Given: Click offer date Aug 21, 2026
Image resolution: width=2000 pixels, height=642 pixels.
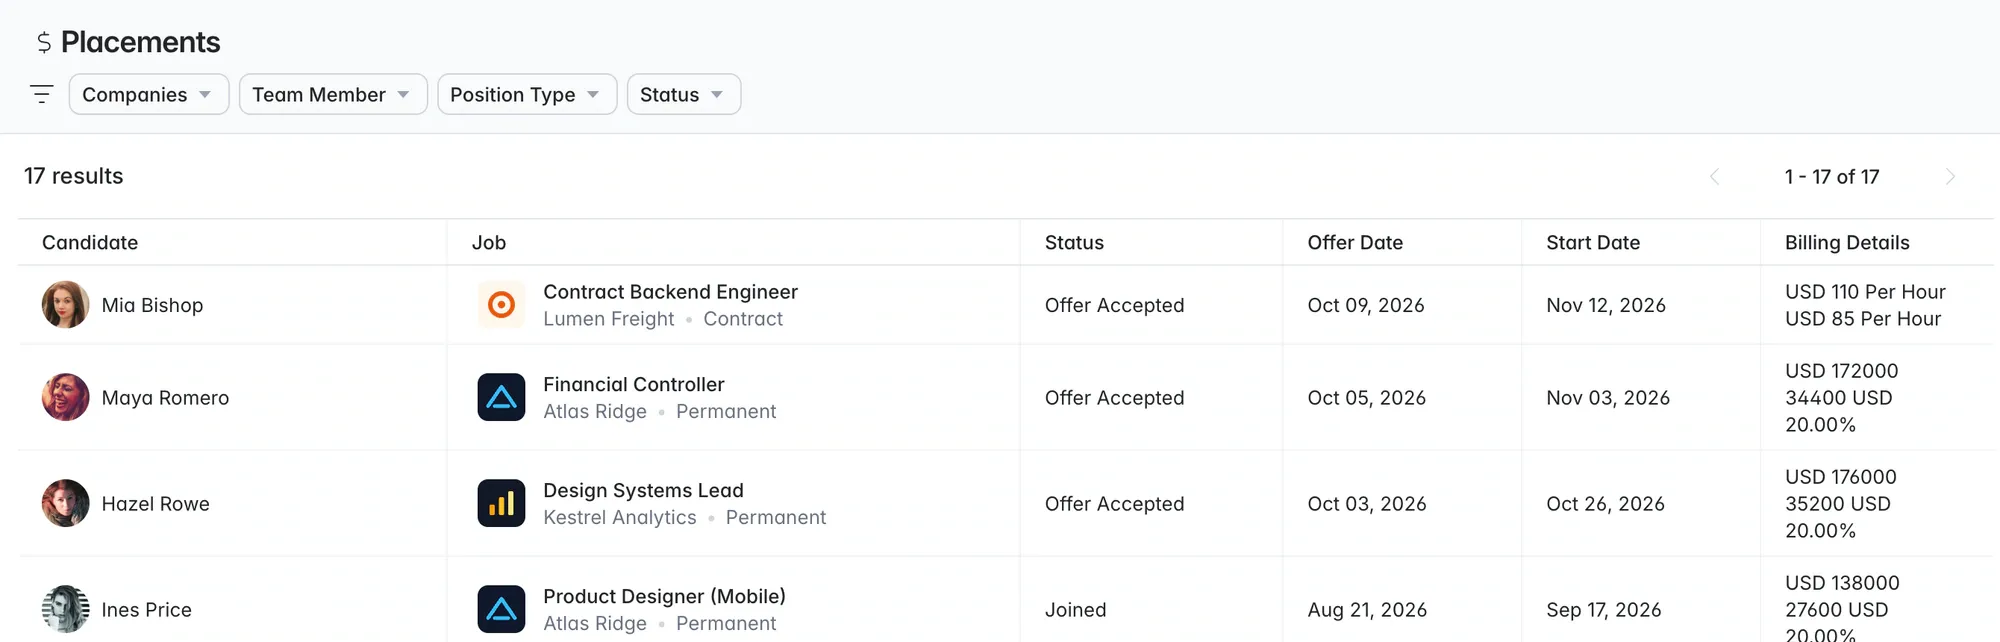Looking at the screenshot, I should point(1367,609).
